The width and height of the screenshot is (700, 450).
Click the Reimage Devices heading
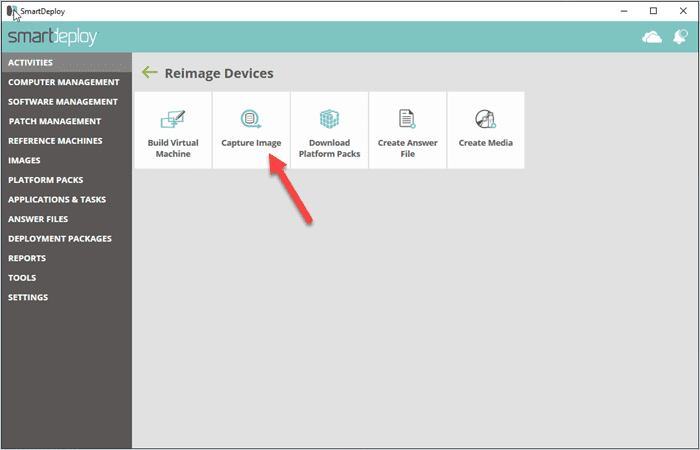[219, 73]
